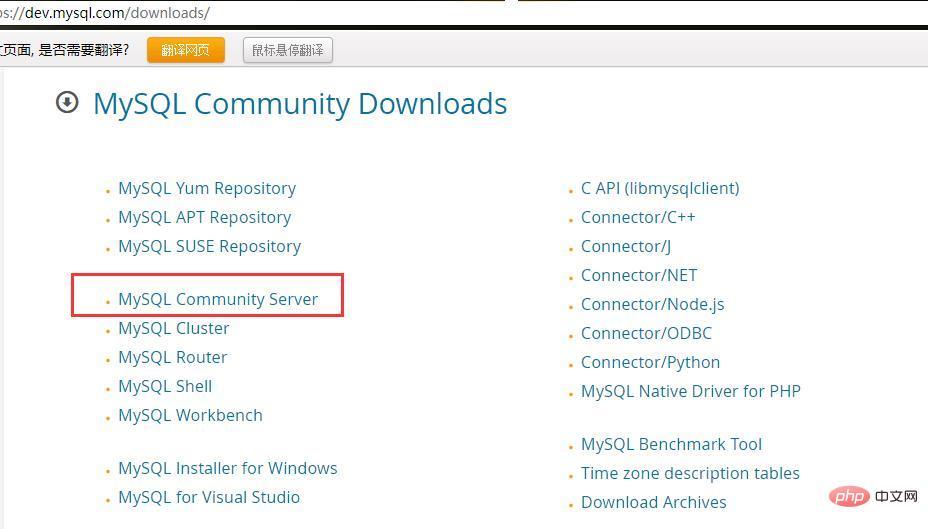Click the 鼠标悬停翻译 hover translate button
Image resolution: width=928 pixels, height=529 pixels.
click(288, 50)
